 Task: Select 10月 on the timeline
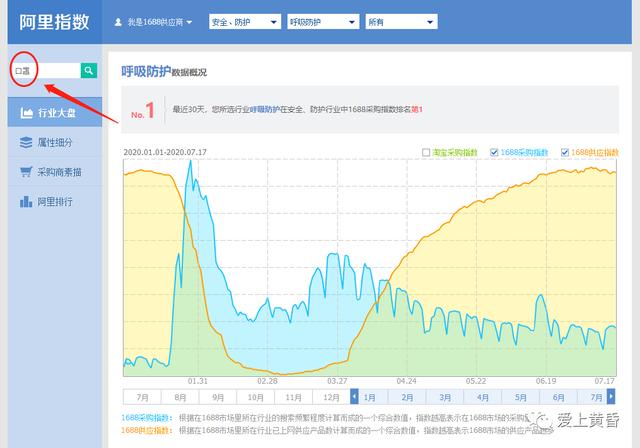[256, 397]
